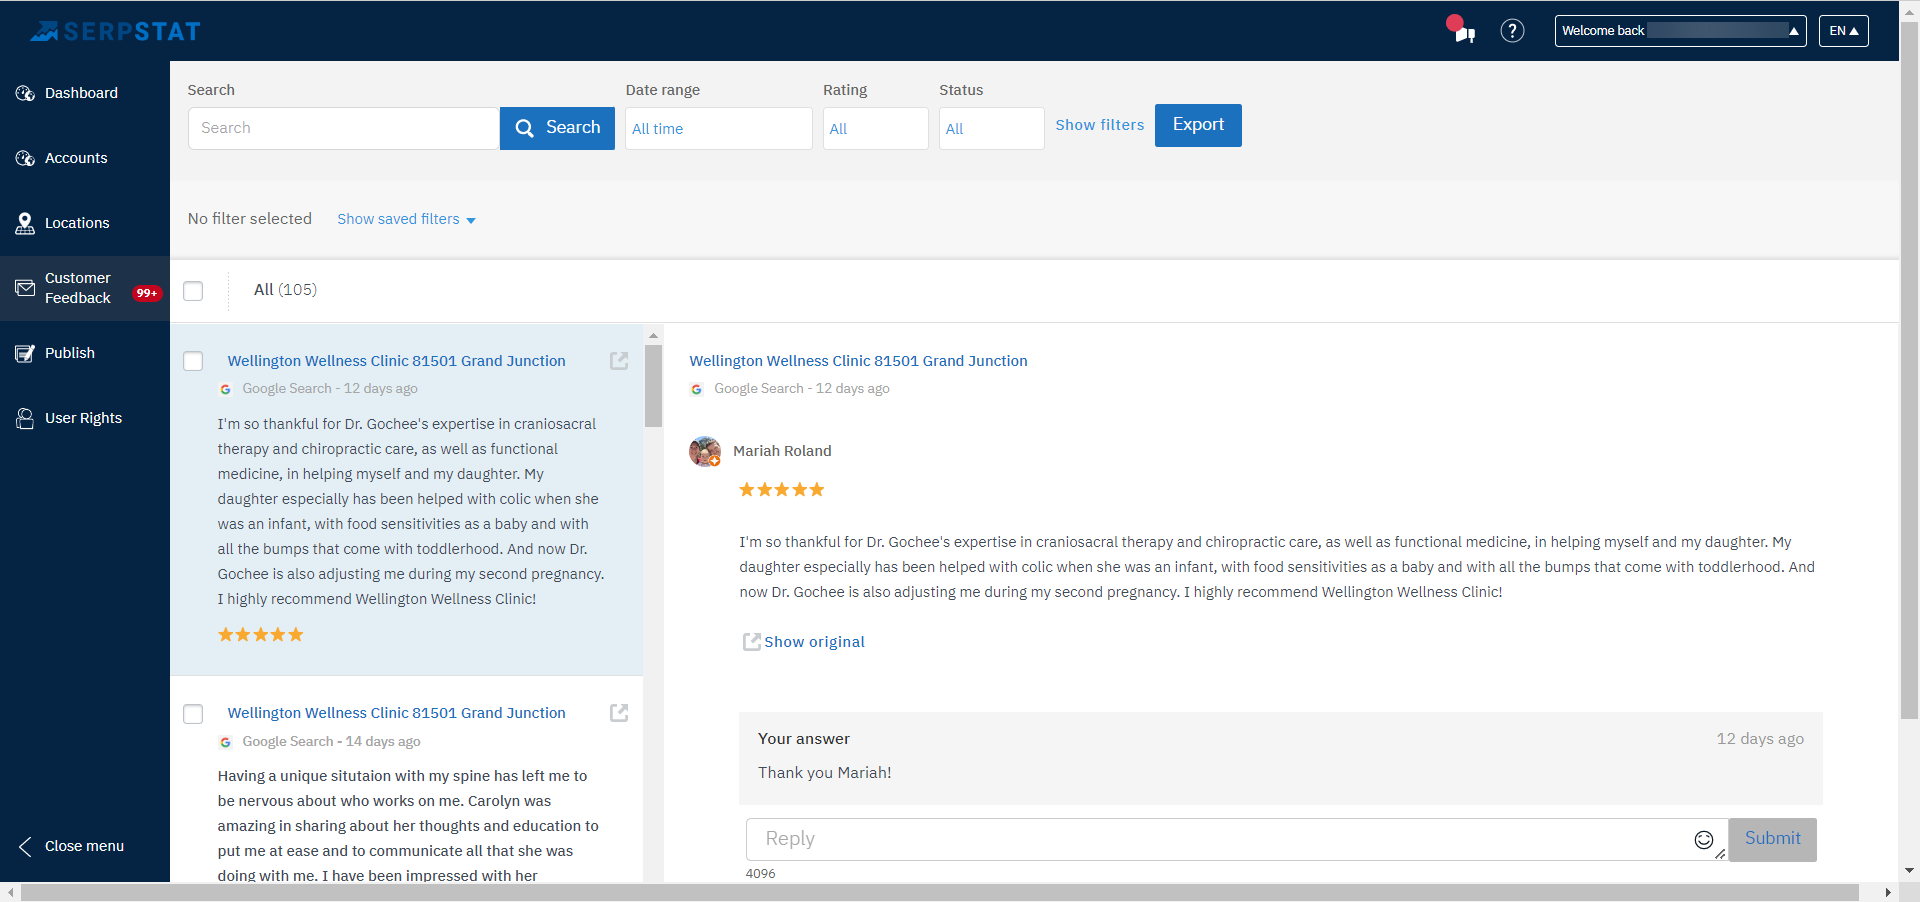This screenshot has width=1920, height=902.
Task: Open the Date range All time dropdown
Action: [719, 129]
